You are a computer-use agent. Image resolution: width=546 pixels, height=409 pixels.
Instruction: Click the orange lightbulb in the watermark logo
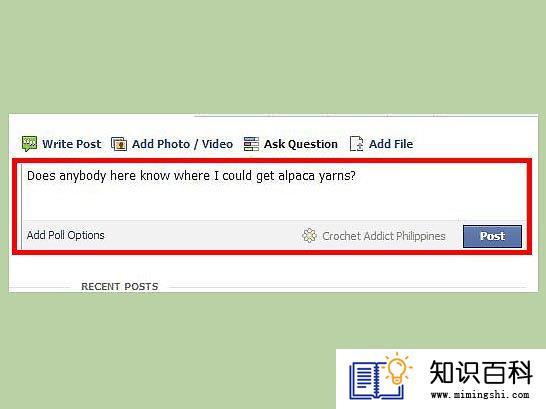pos(397,369)
